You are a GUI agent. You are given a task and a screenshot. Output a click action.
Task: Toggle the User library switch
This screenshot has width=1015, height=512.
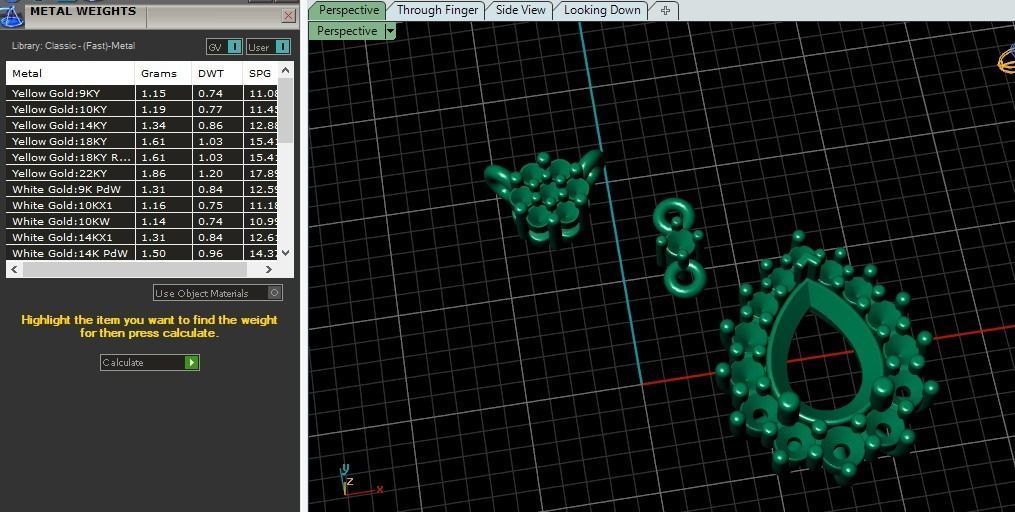[269, 47]
